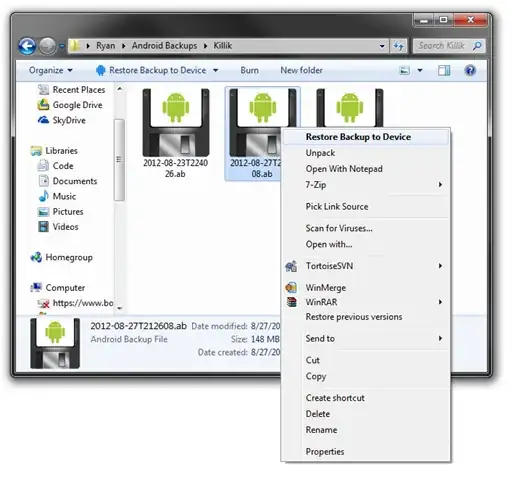
Task: Choose Restore Backup to Device in the context menu
Action: (366, 137)
